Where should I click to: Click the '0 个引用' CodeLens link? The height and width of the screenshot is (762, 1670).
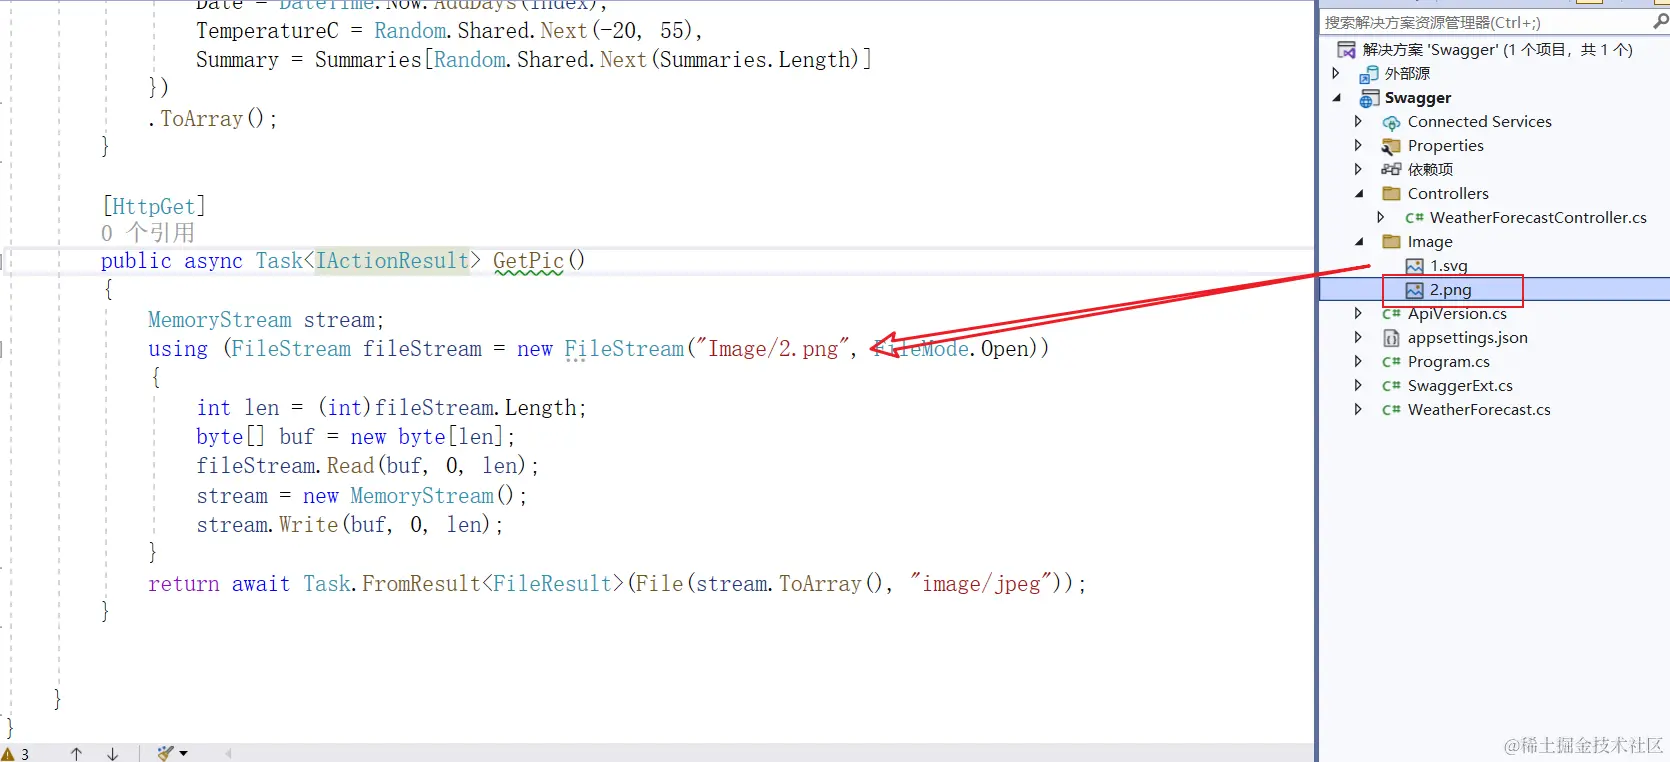point(148,233)
